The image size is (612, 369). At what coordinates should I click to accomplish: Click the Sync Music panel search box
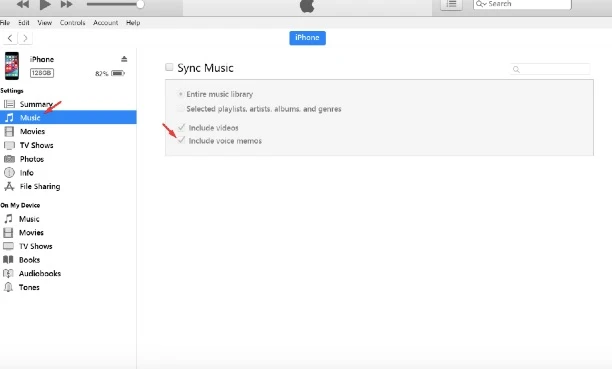[x=550, y=69]
